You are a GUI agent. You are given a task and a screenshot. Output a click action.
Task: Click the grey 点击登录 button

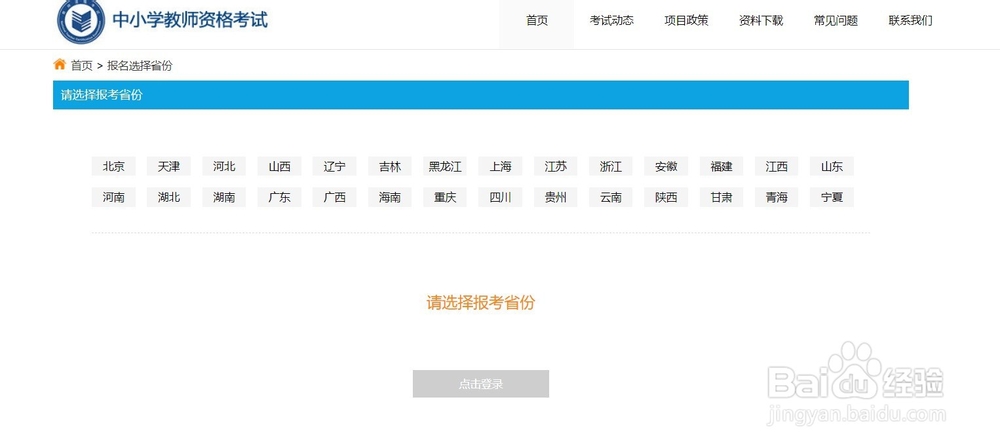481,384
